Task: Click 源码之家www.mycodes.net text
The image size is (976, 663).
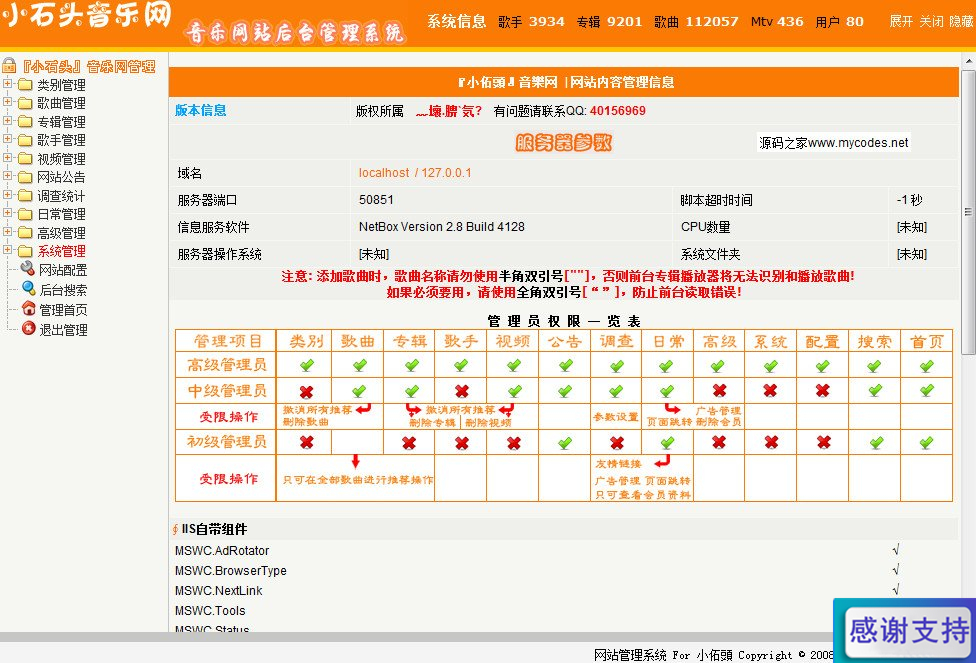Action: [x=833, y=143]
